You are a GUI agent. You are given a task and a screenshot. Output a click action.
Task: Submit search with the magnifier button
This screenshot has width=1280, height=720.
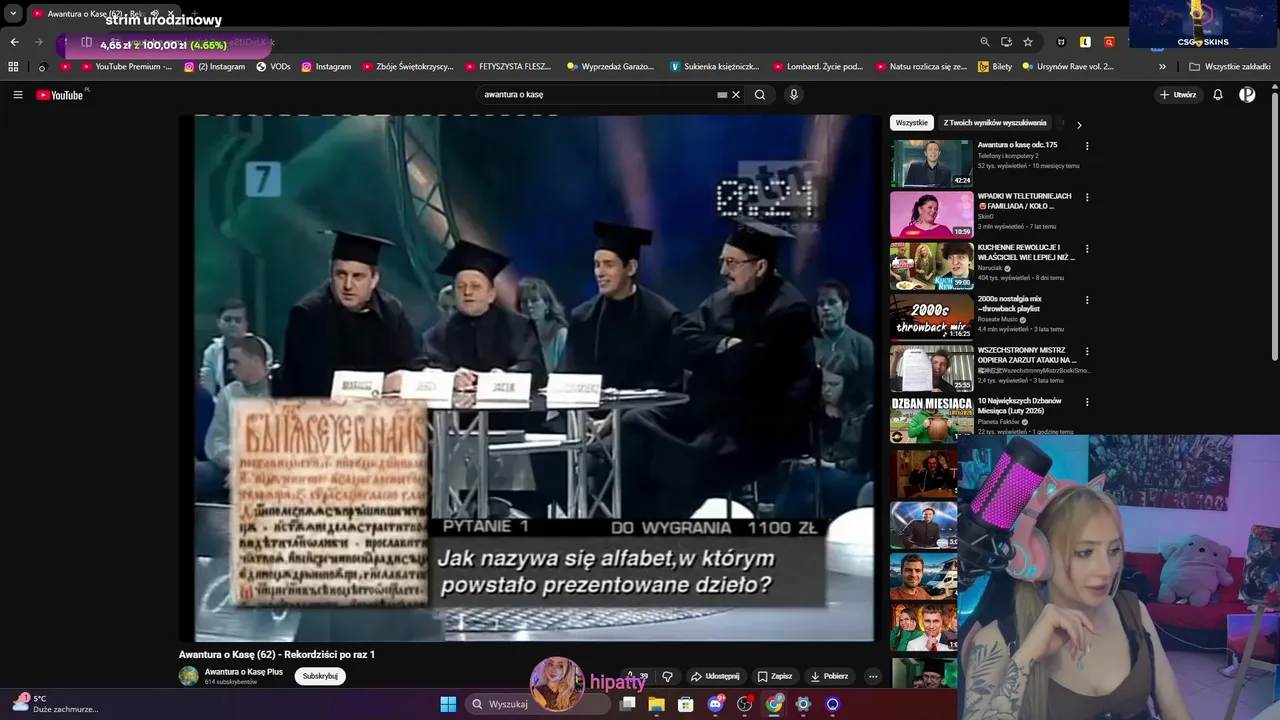click(760, 95)
